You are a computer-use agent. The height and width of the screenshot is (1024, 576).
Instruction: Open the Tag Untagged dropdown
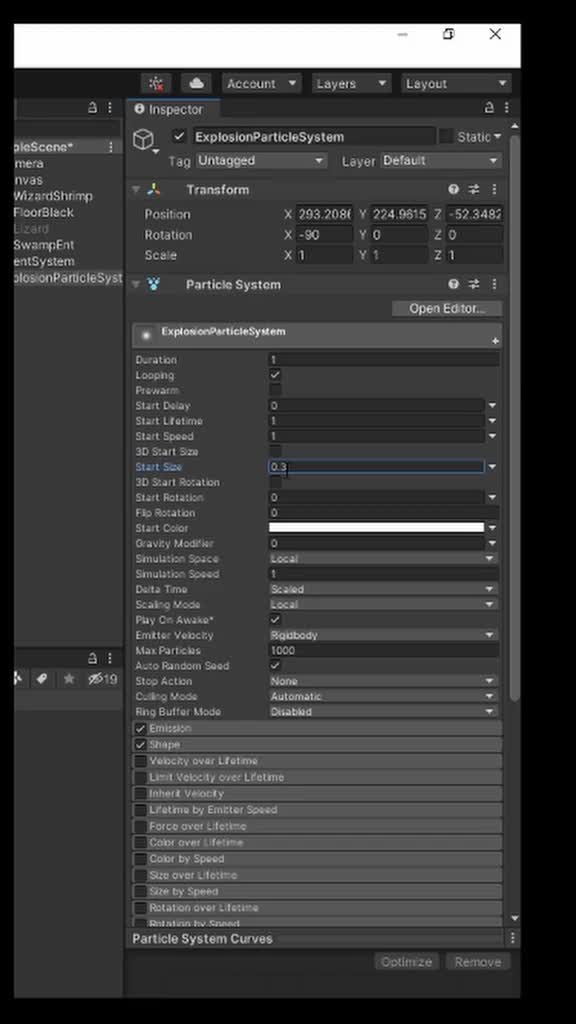coord(261,161)
